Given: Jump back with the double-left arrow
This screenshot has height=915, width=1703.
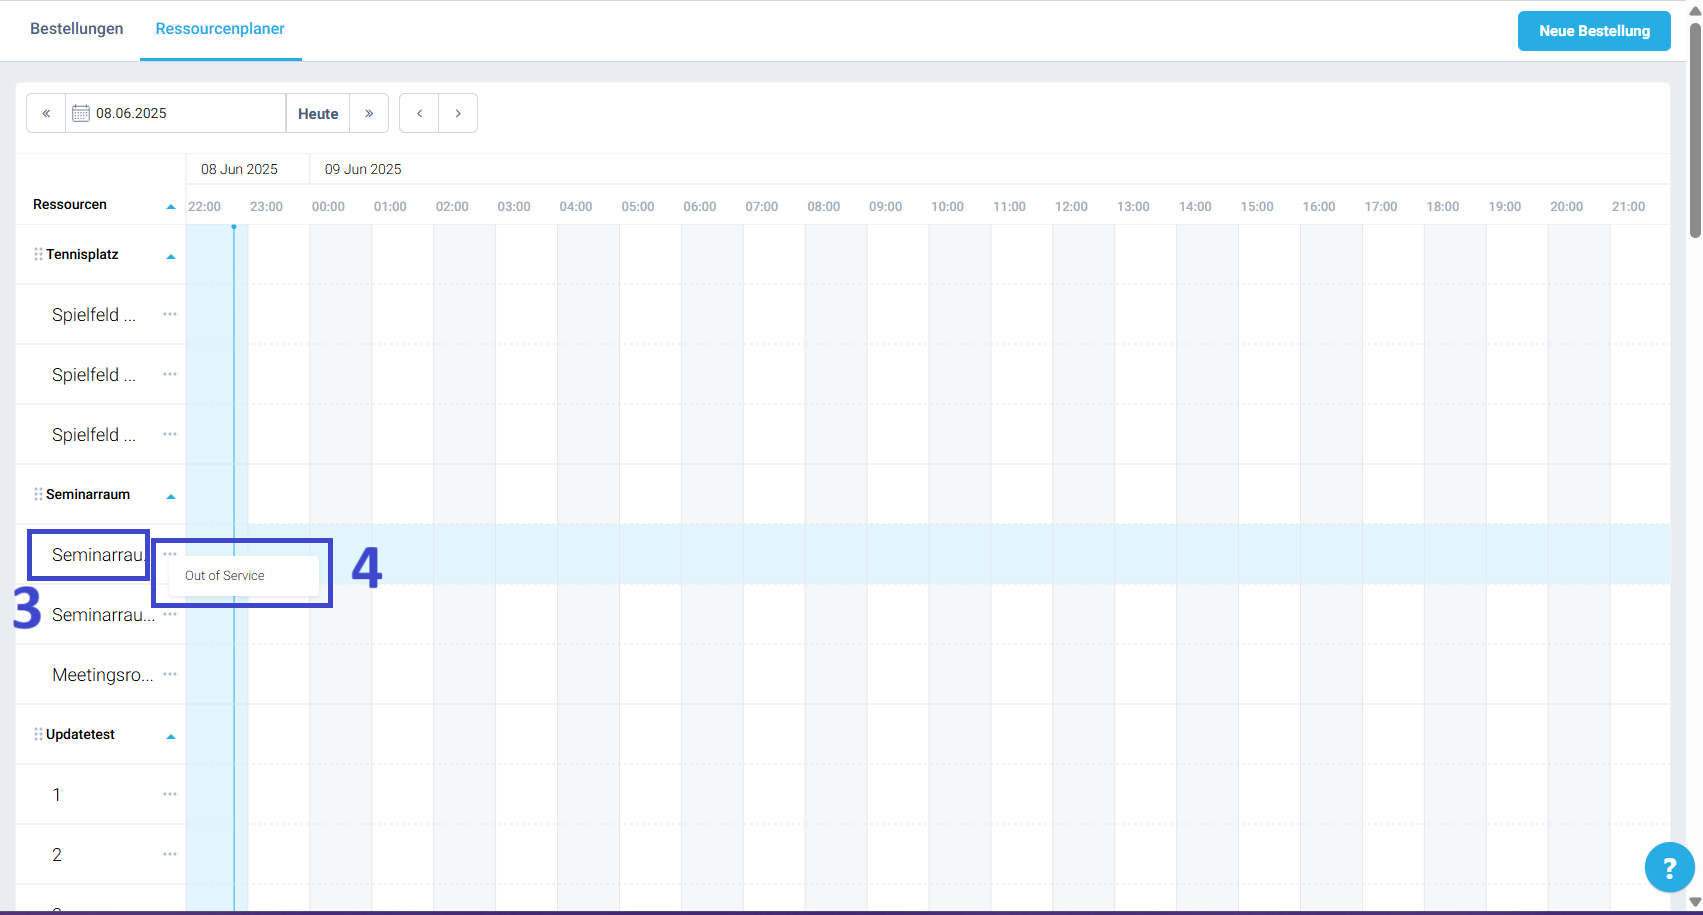Looking at the screenshot, I should point(46,113).
